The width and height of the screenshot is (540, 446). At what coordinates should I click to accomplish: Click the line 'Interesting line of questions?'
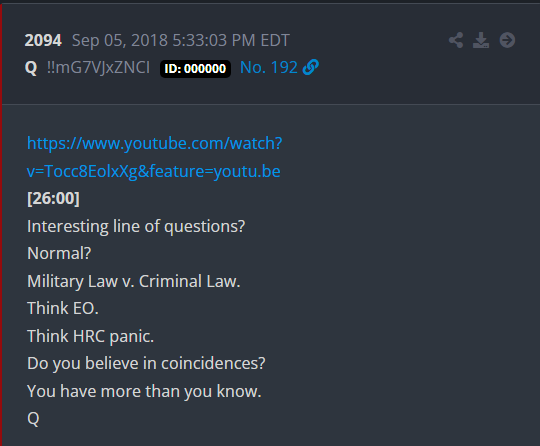136,227
